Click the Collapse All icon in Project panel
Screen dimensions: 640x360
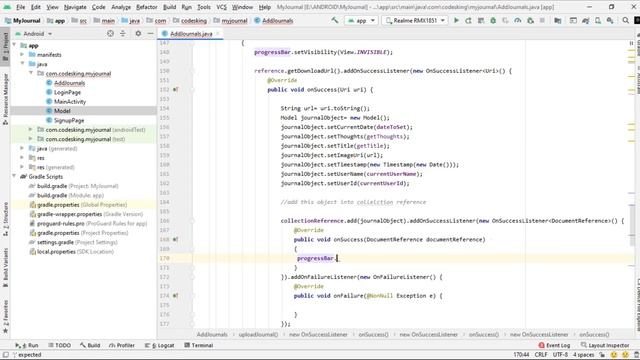pyautogui.click(x=123, y=33)
